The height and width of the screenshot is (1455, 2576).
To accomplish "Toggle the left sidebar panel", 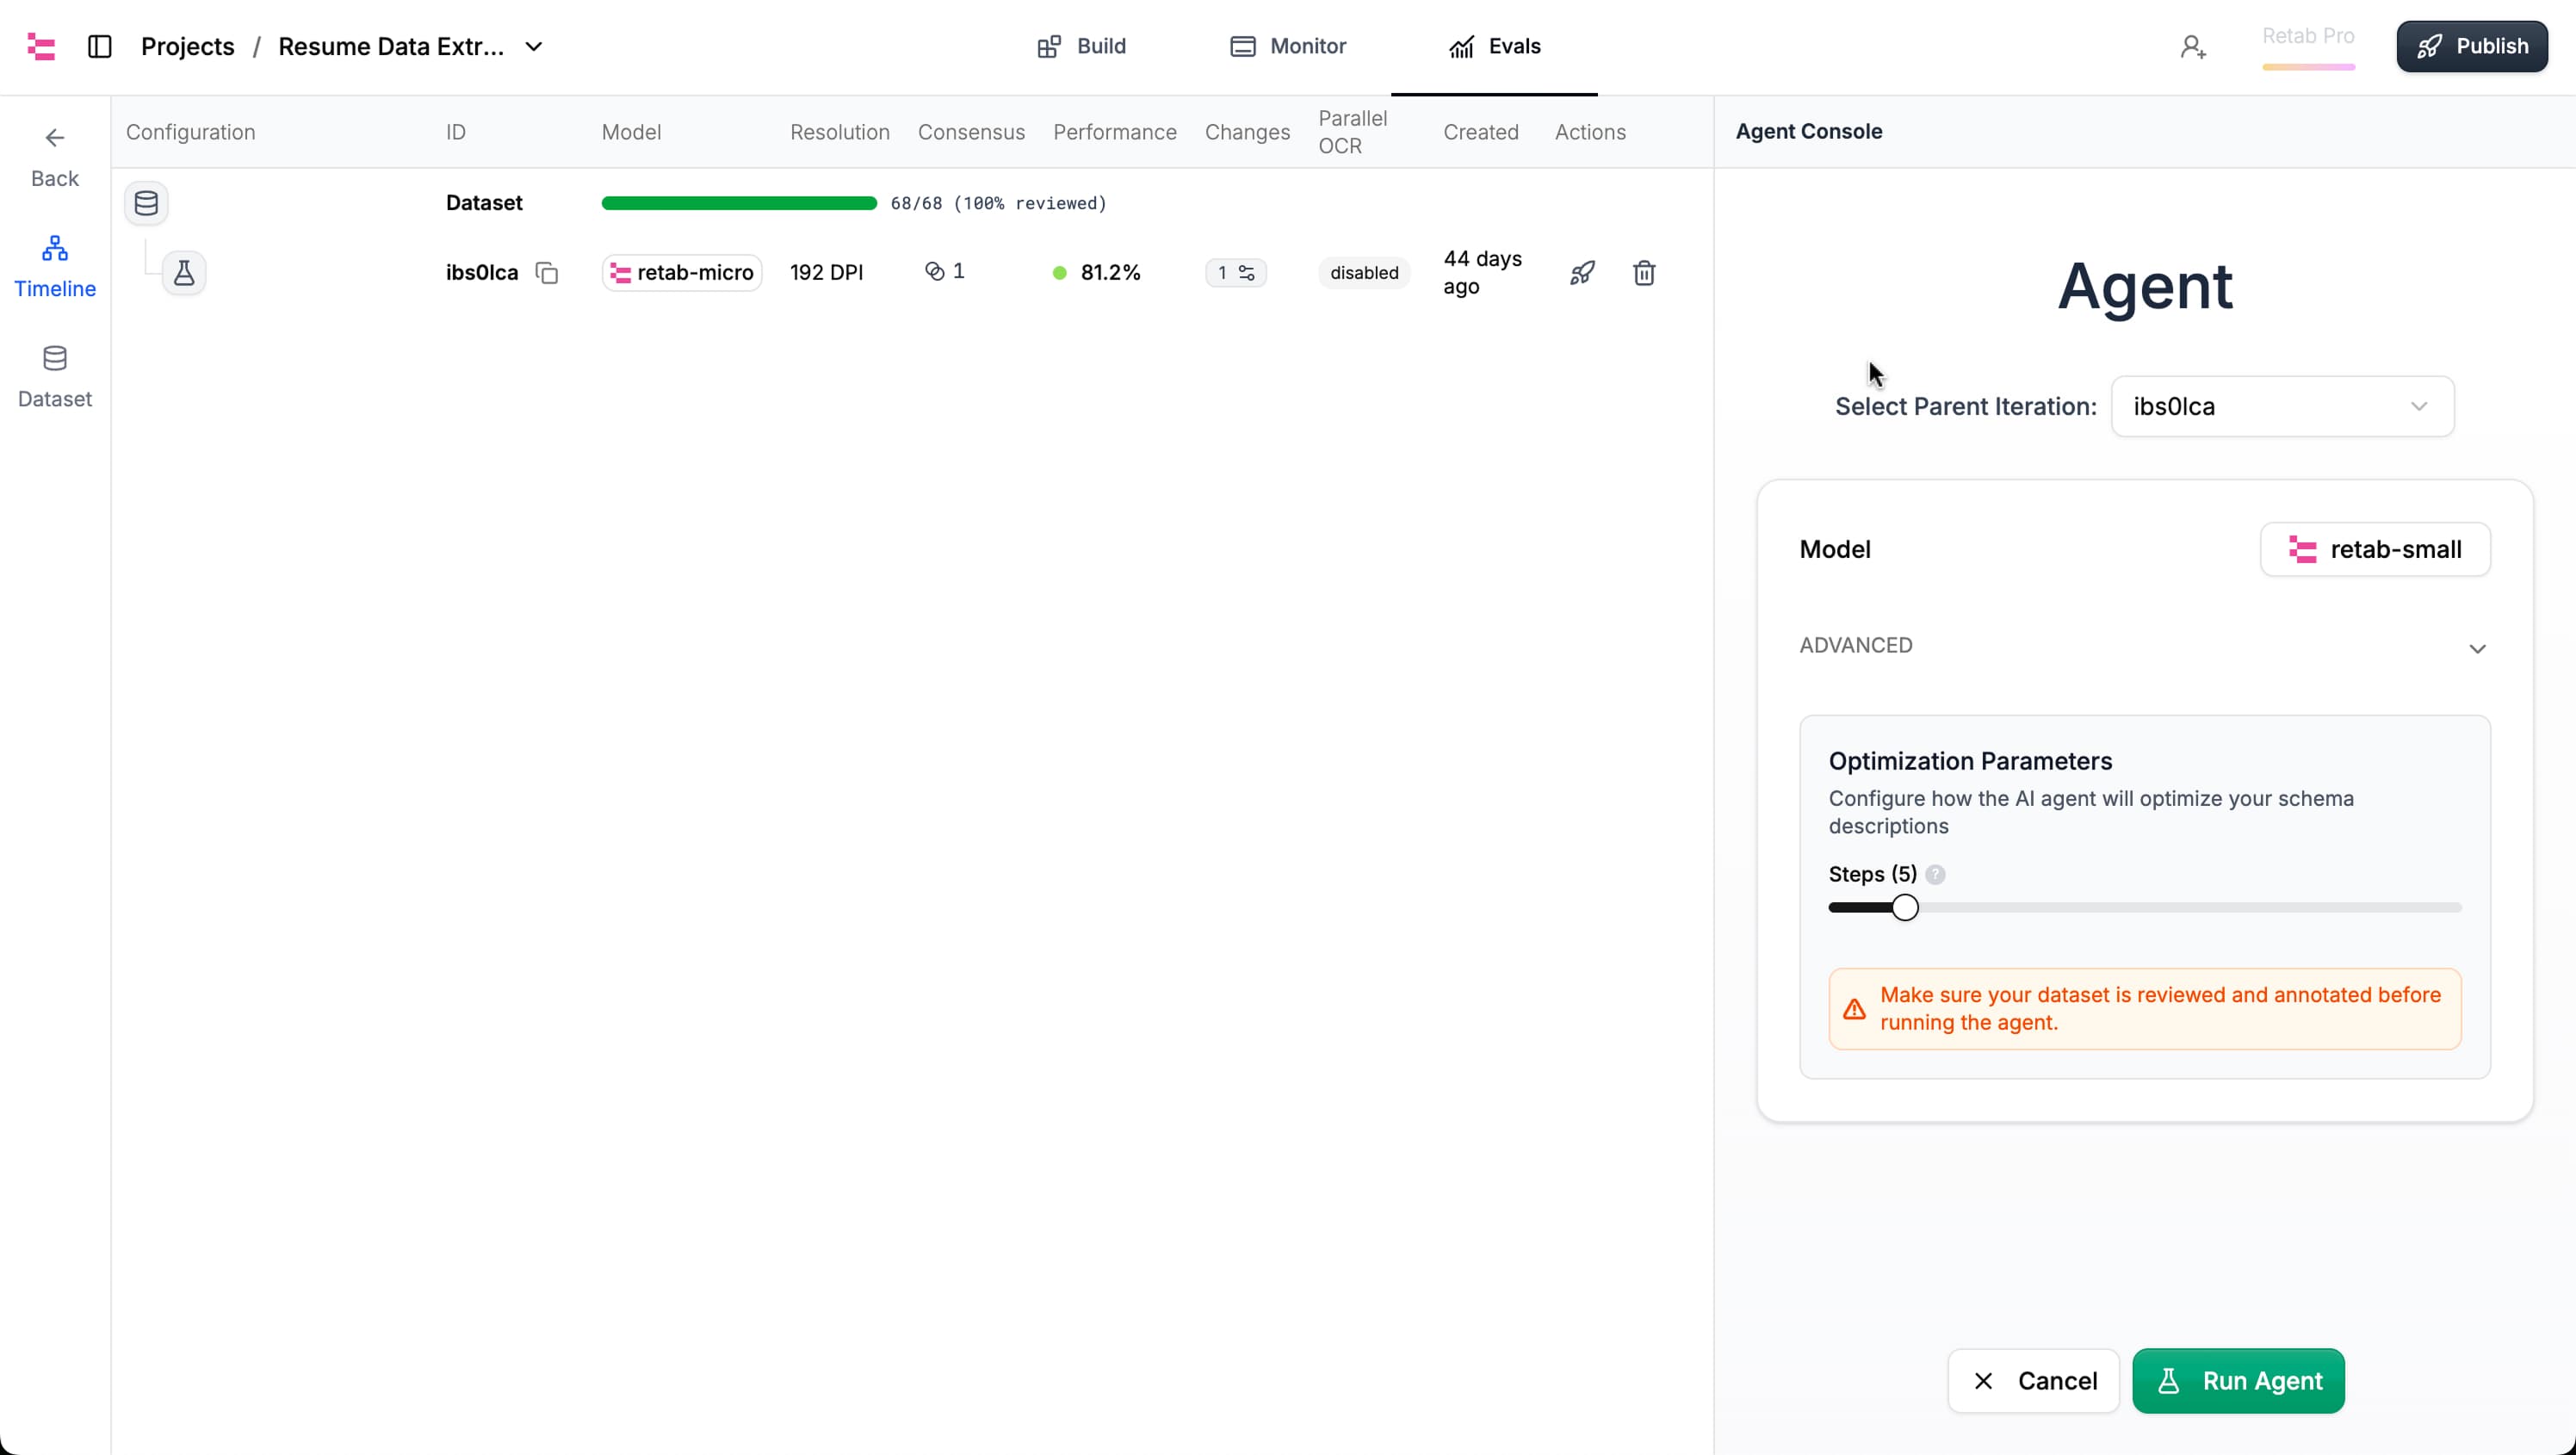I will click(98, 46).
